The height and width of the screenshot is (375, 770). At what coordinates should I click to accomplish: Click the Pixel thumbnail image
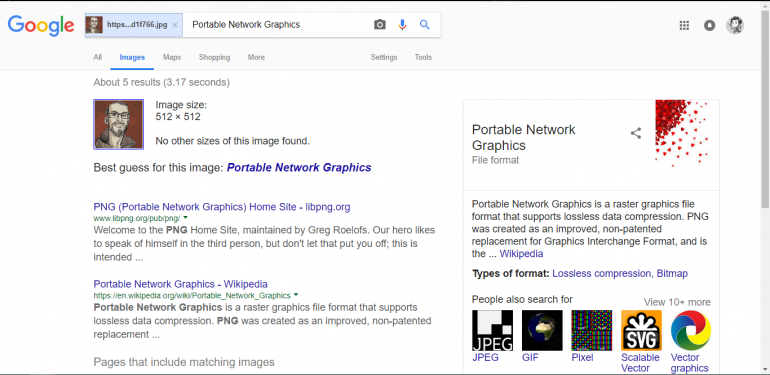pyautogui.click(x=592, y=330)
